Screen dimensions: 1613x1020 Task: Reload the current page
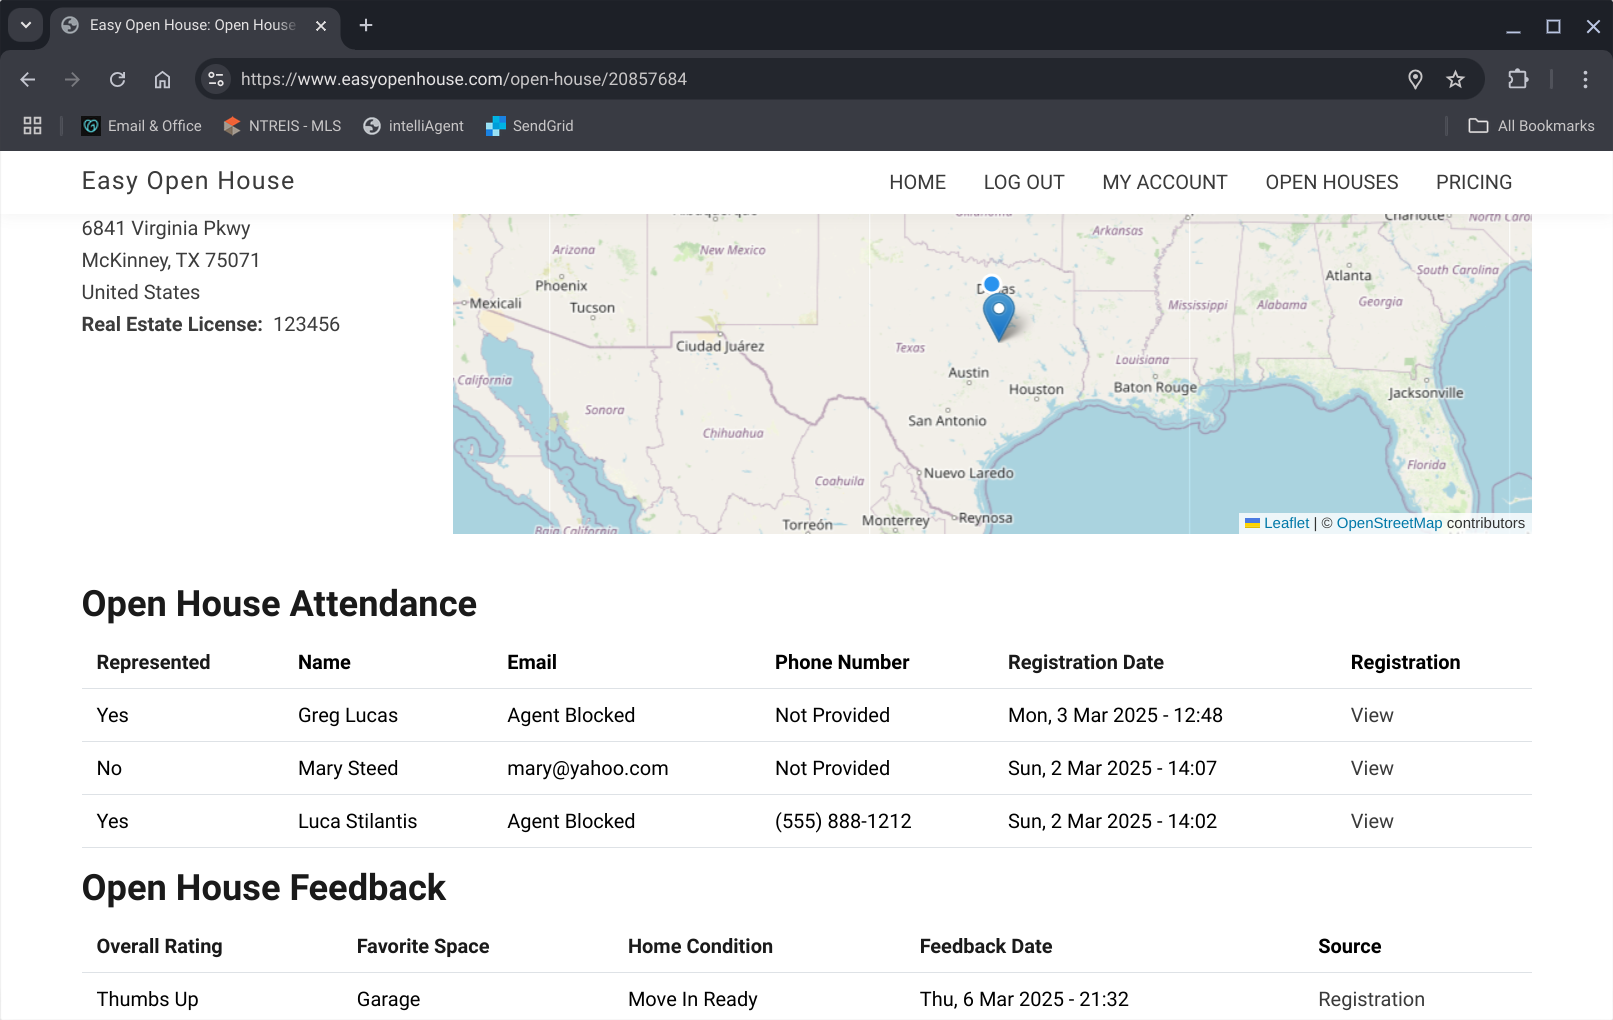pos(117,79)
